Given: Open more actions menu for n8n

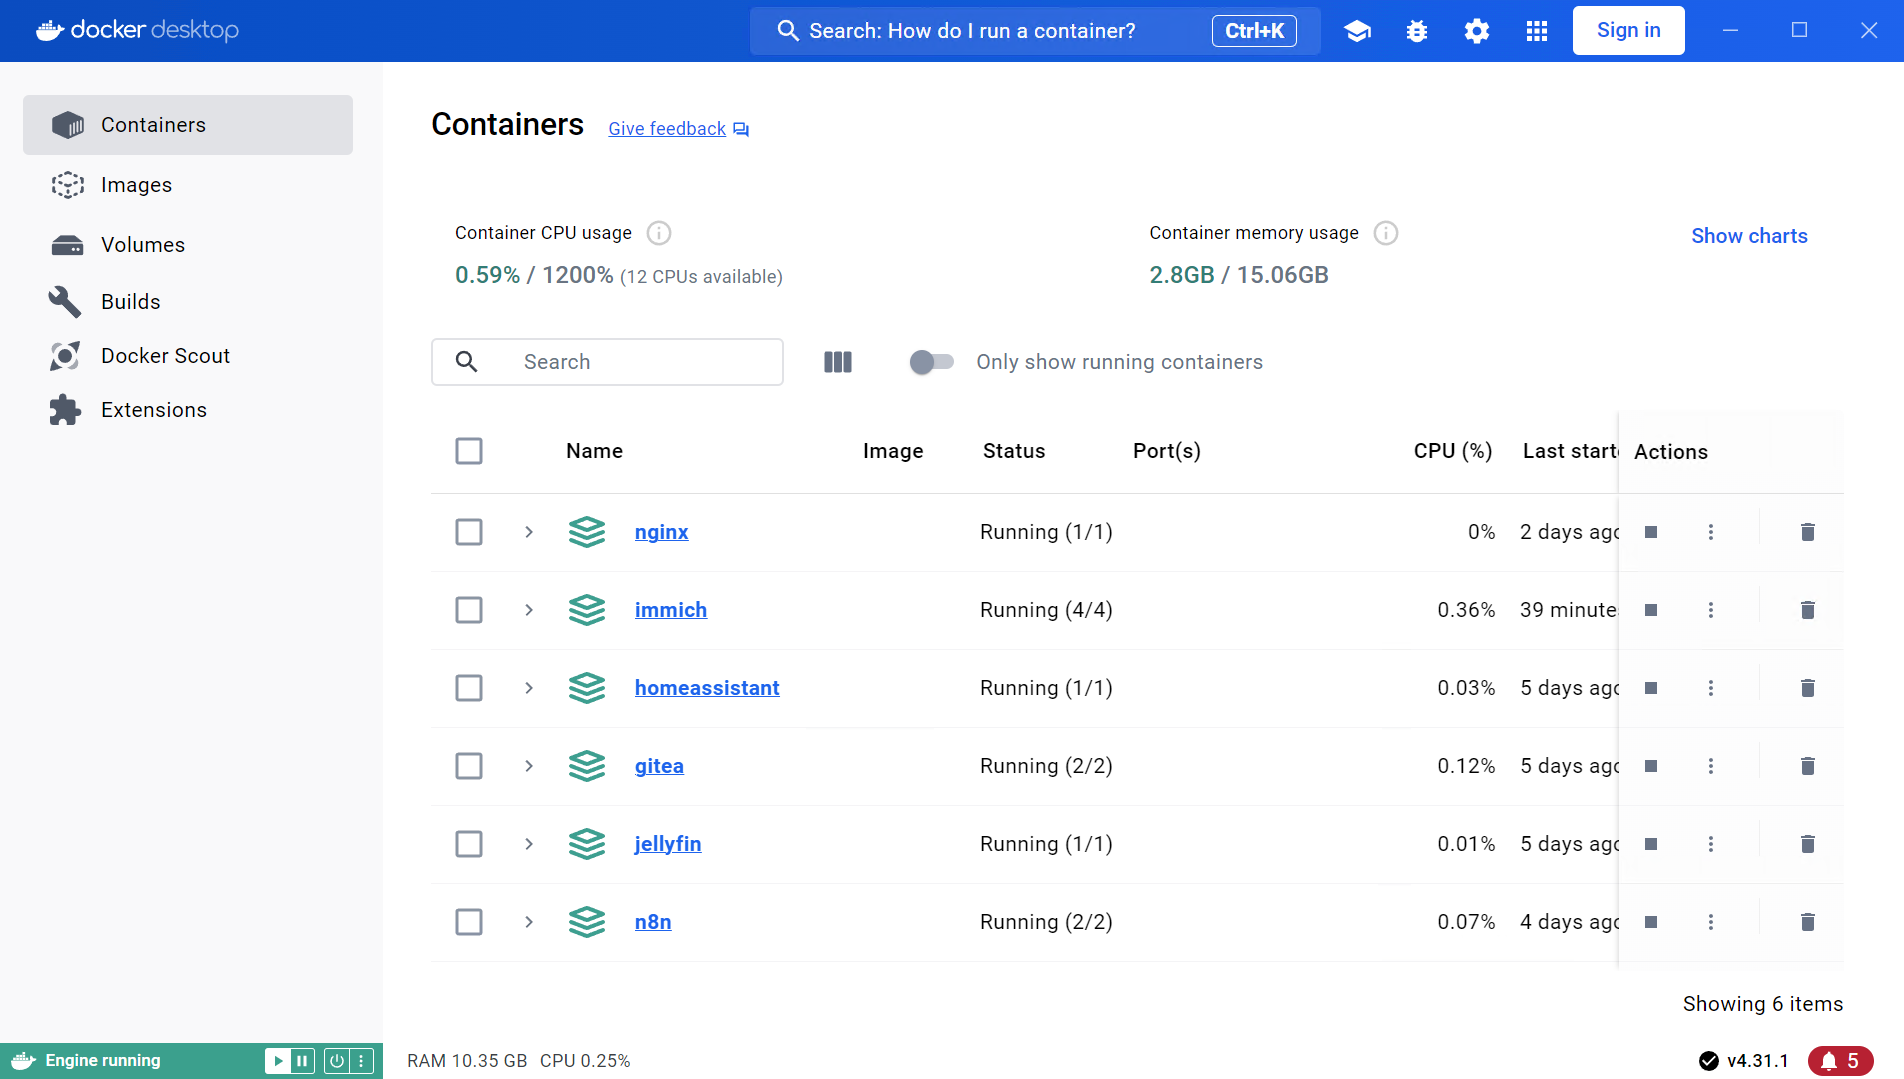Looking at the screenshot, I should (1711, 922).
